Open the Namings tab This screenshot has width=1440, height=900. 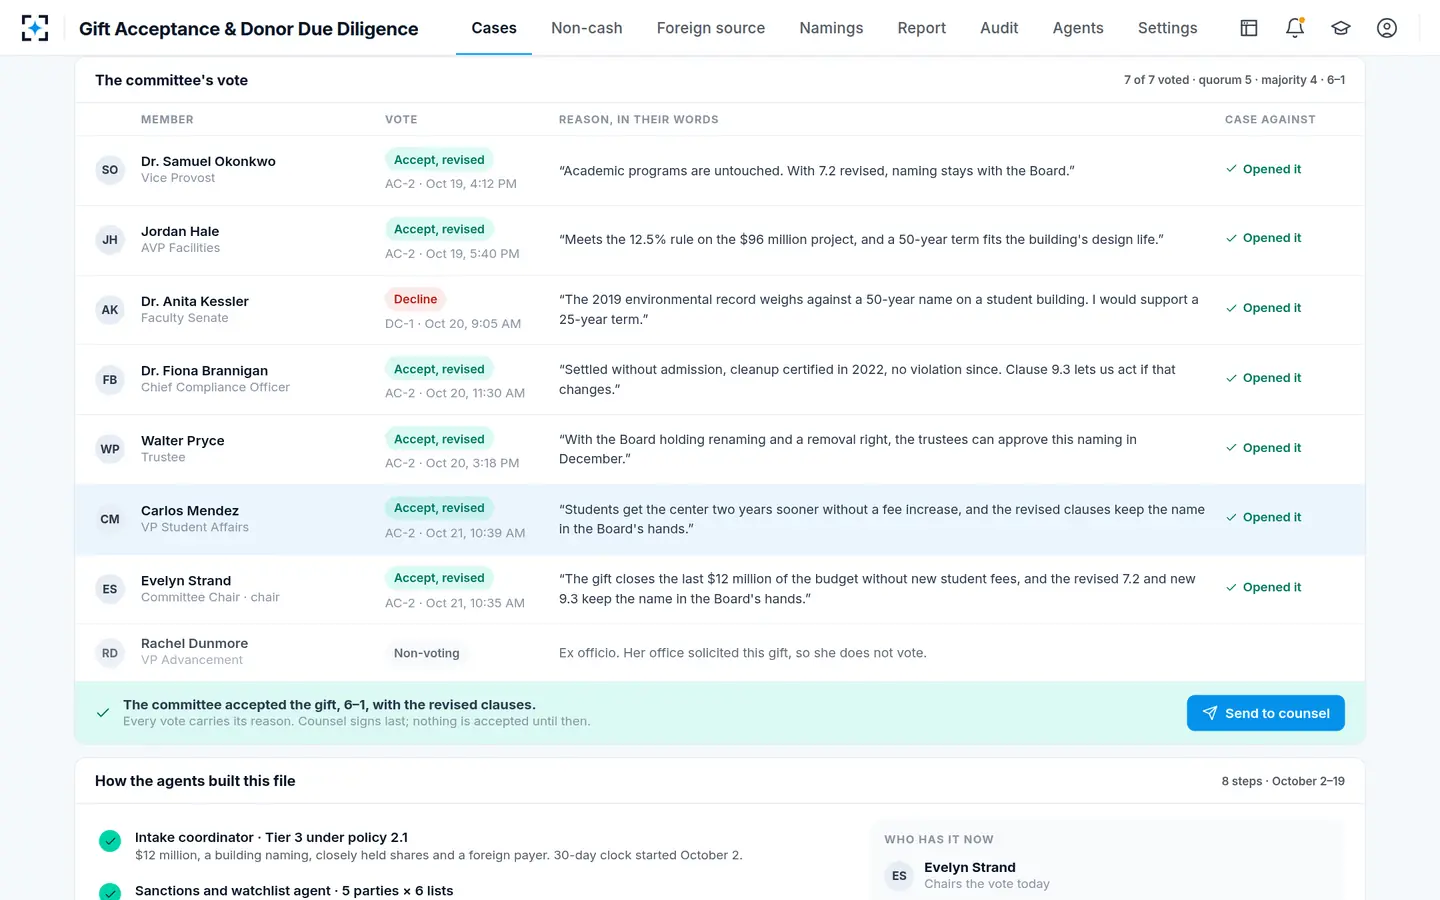(831, 28)
